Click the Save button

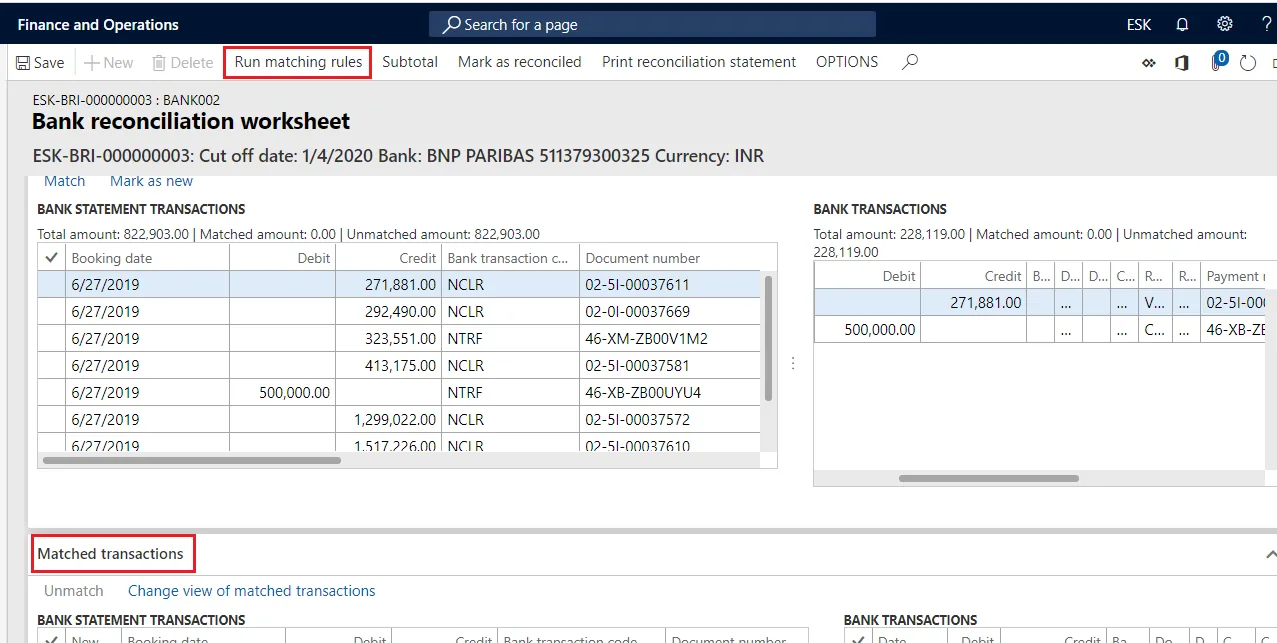40,62
